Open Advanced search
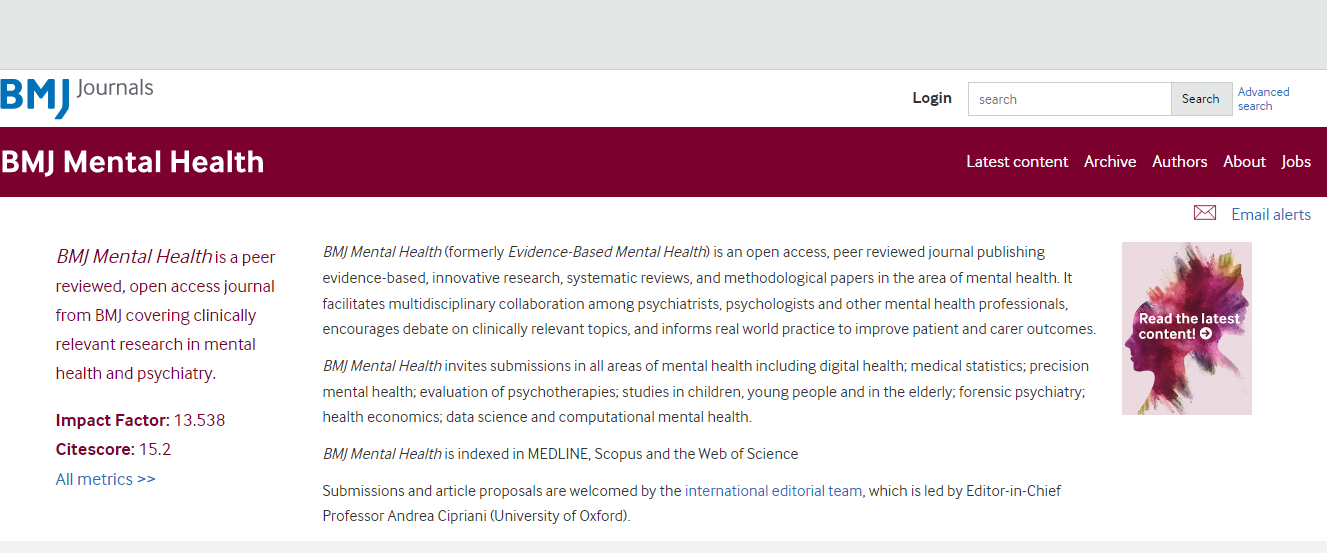Viewport: 1327px width, 553px height. 1263,98
